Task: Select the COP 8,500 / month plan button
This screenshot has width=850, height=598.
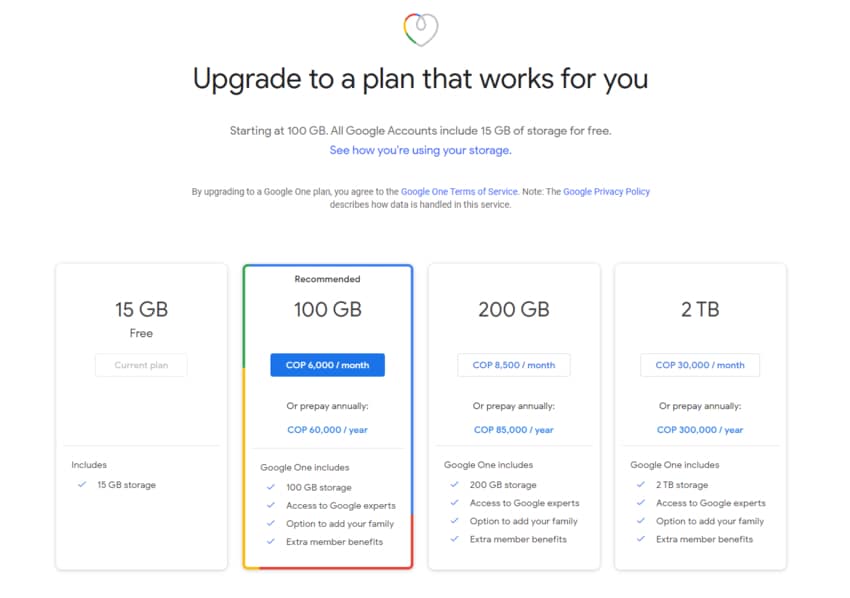Action: (513, 364)
